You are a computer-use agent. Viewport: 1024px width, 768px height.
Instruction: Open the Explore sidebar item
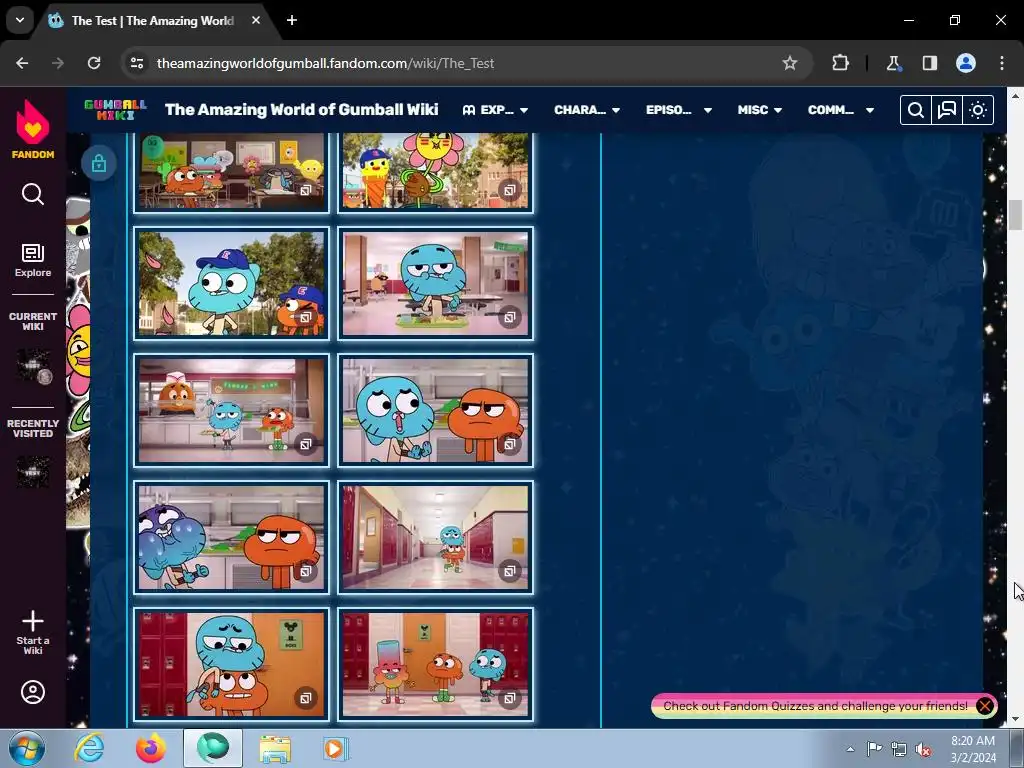33,260
